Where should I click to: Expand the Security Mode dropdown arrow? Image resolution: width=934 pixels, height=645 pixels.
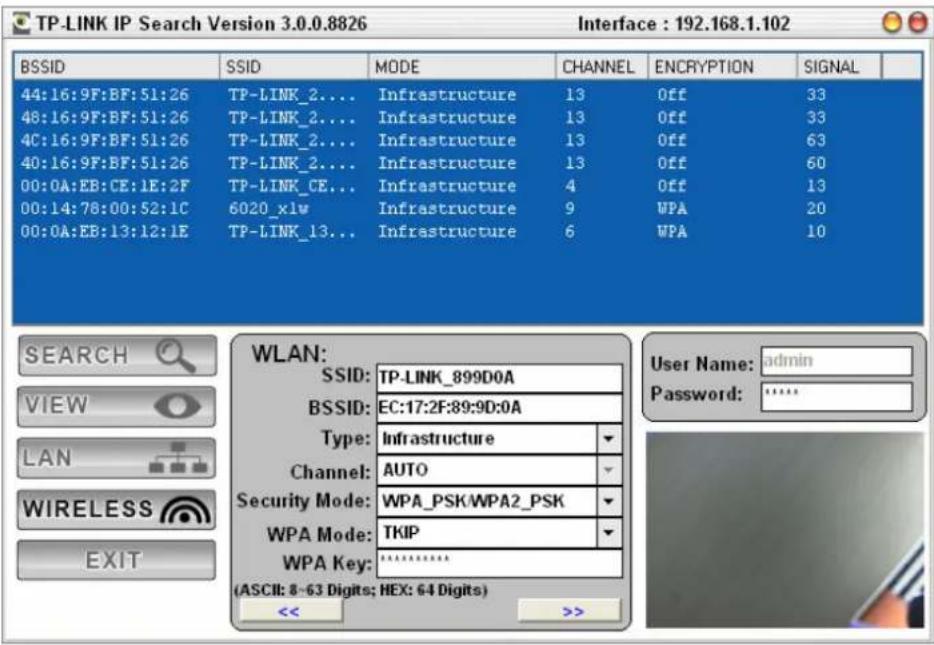click(x=608, y=501)
